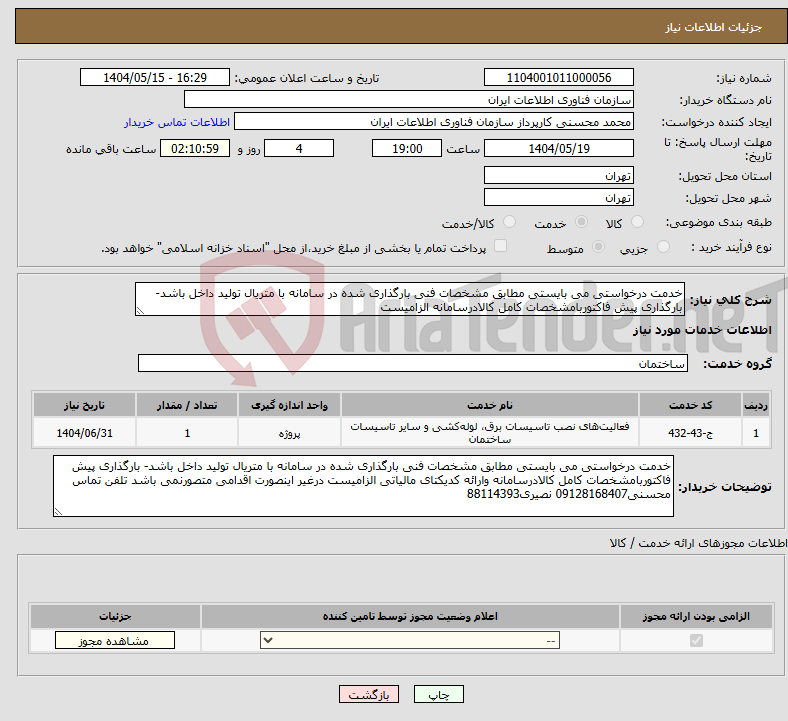The width and height of the screenshot is (788, 721).
Task: Toggle the اسناد خزانه اسلامی payment checkbox
Action: pos(500,246)
